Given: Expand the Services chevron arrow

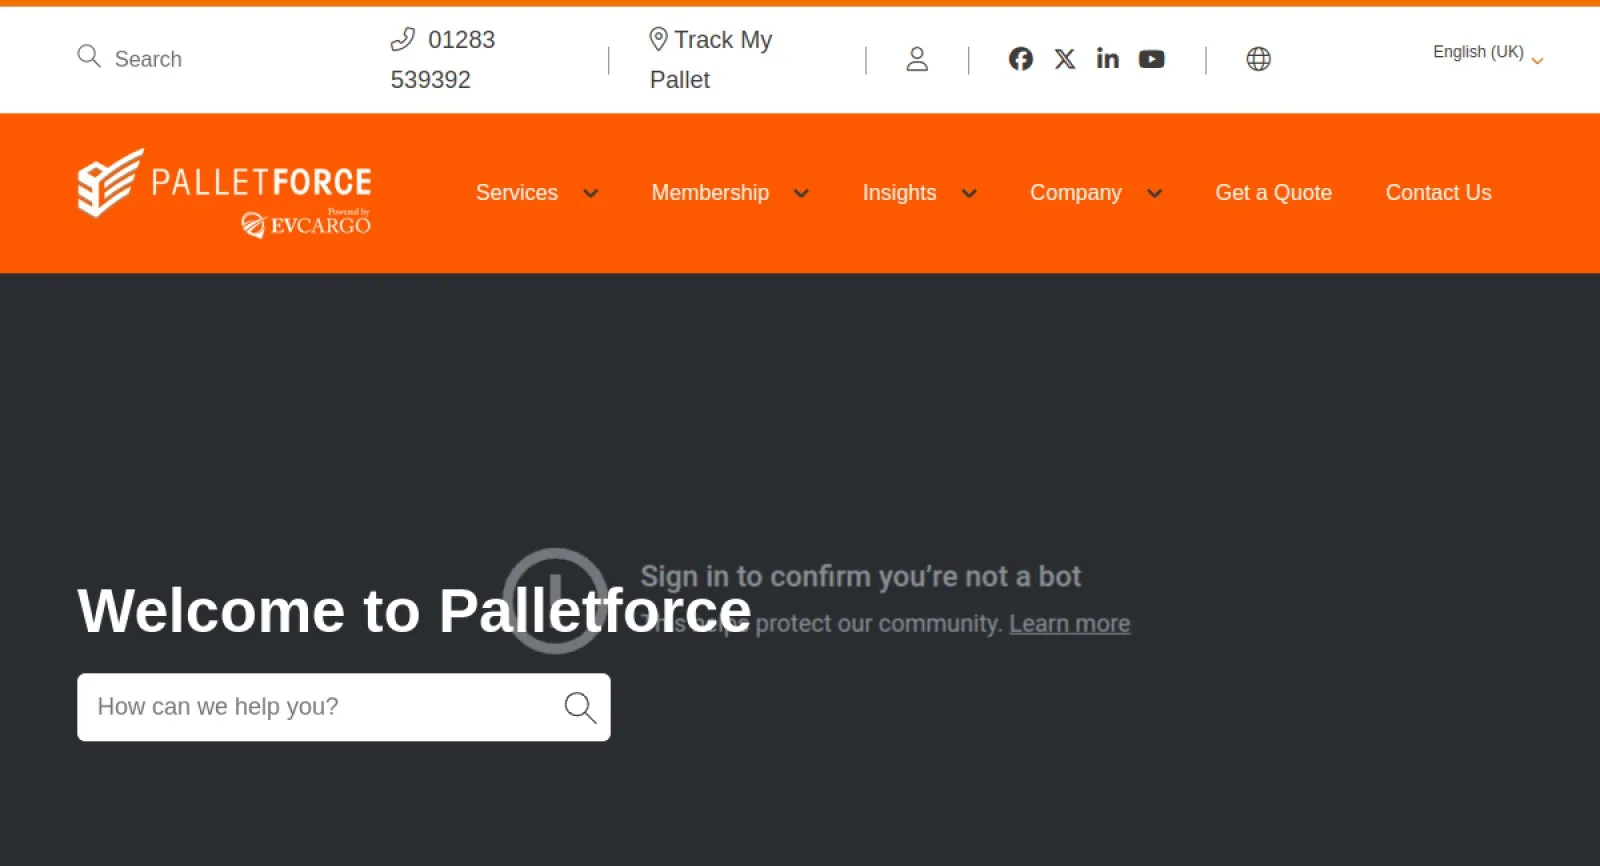Looking at the screenshot, I should (x=591, y=193).
